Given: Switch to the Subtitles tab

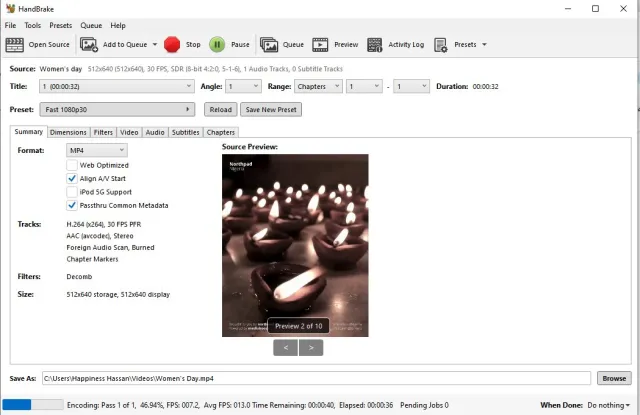Looking at the screenshot, I should pyautogui.click(x=186, y=132).
